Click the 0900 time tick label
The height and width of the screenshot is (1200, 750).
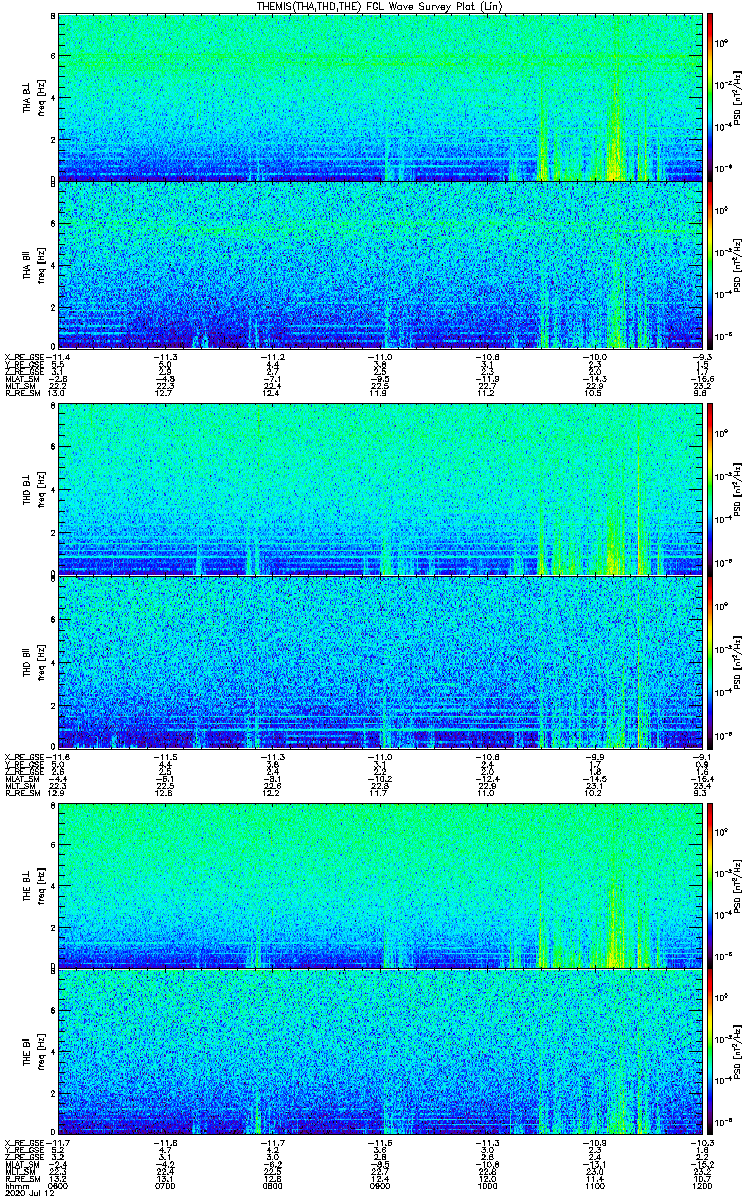382,1184
